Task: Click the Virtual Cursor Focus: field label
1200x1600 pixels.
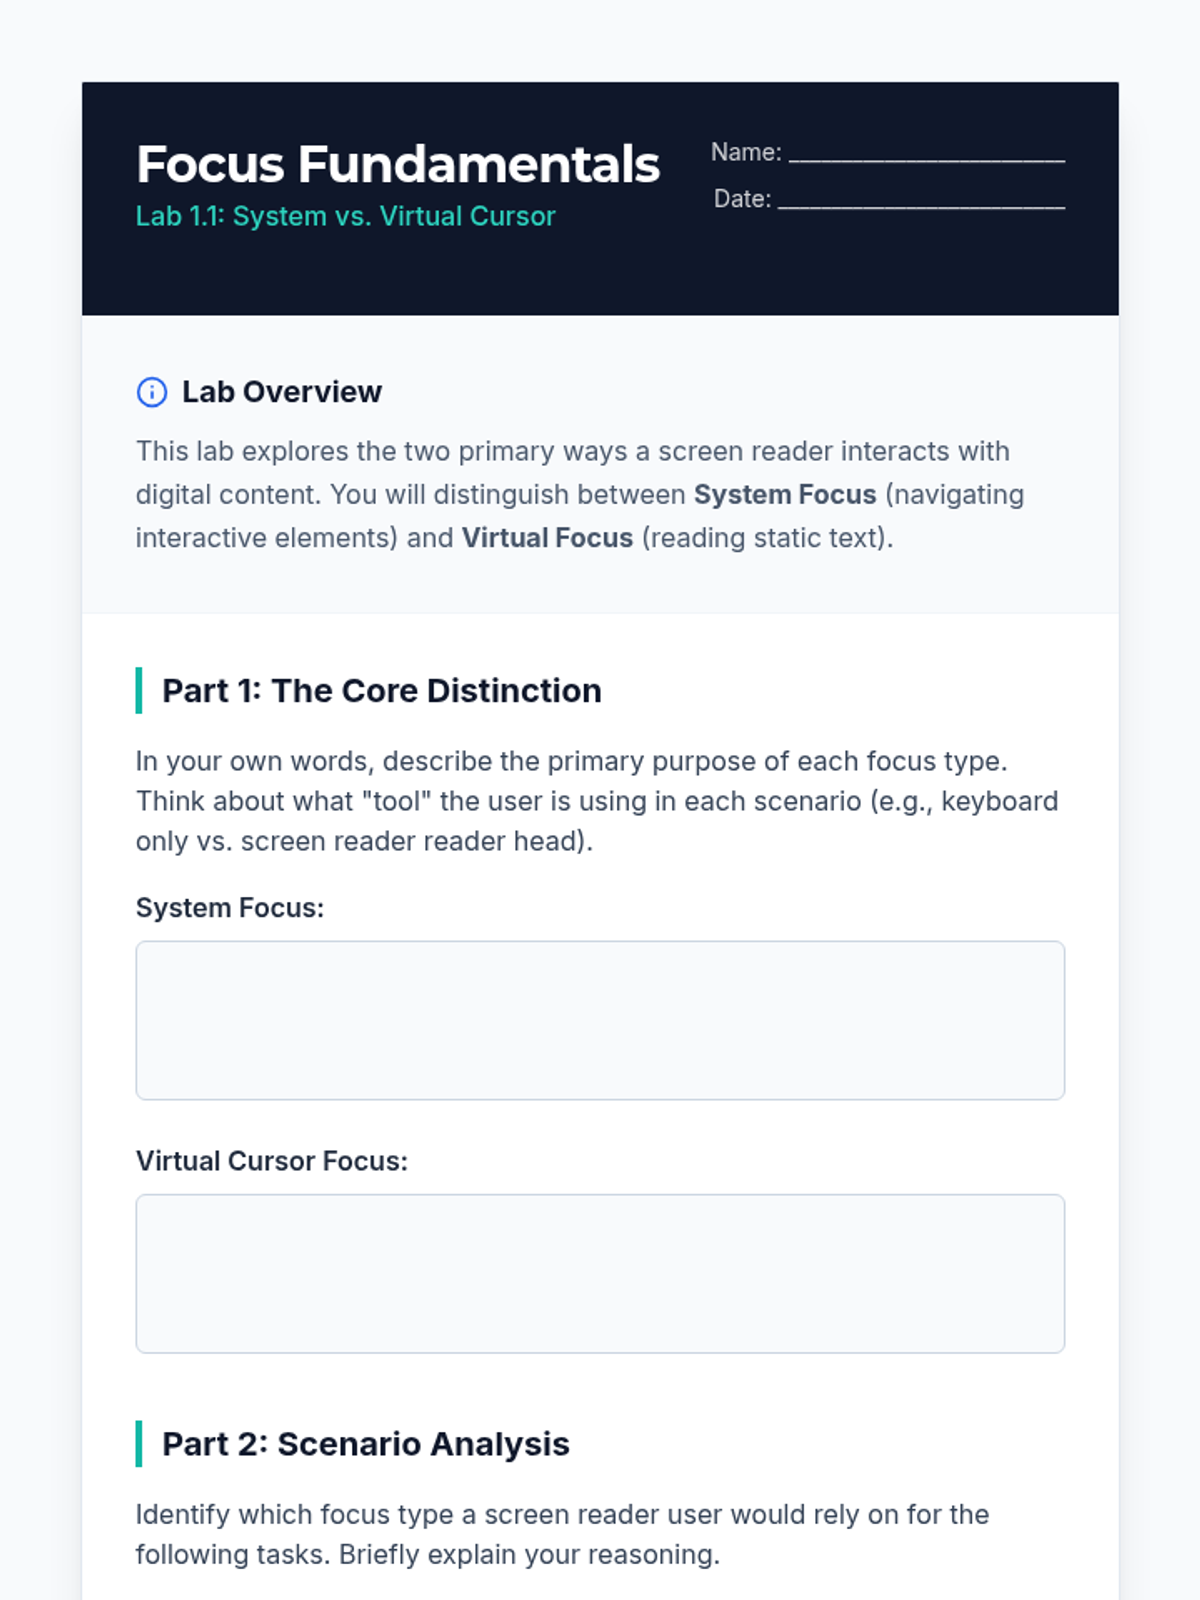Action: (272, 1161)
